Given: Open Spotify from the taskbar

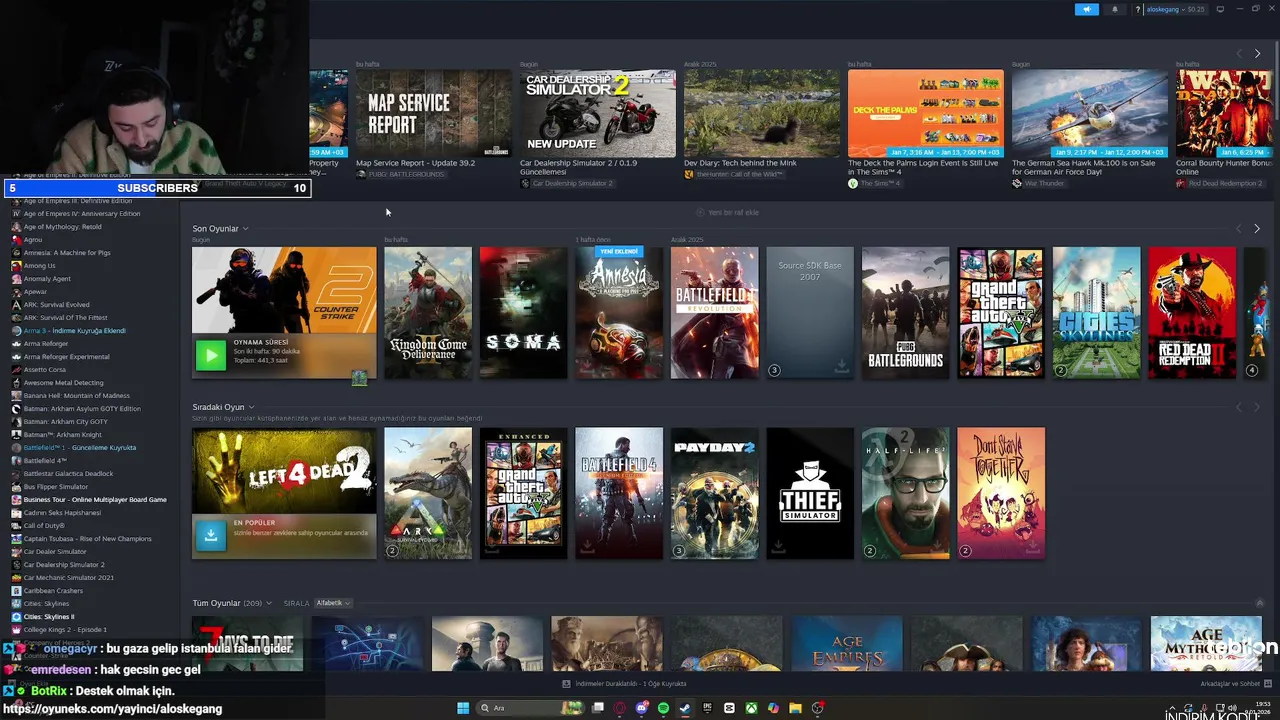Looking at the screenshot, I should pos(664,708).
